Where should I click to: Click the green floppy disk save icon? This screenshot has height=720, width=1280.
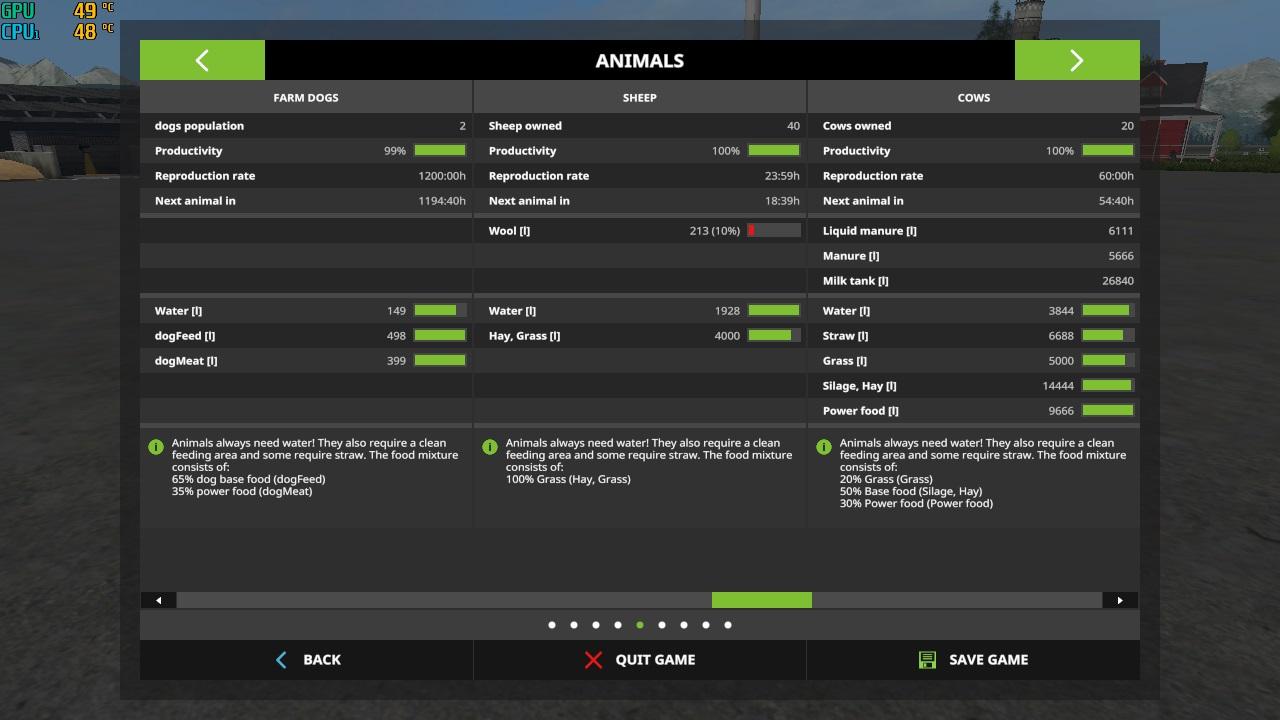927,660
